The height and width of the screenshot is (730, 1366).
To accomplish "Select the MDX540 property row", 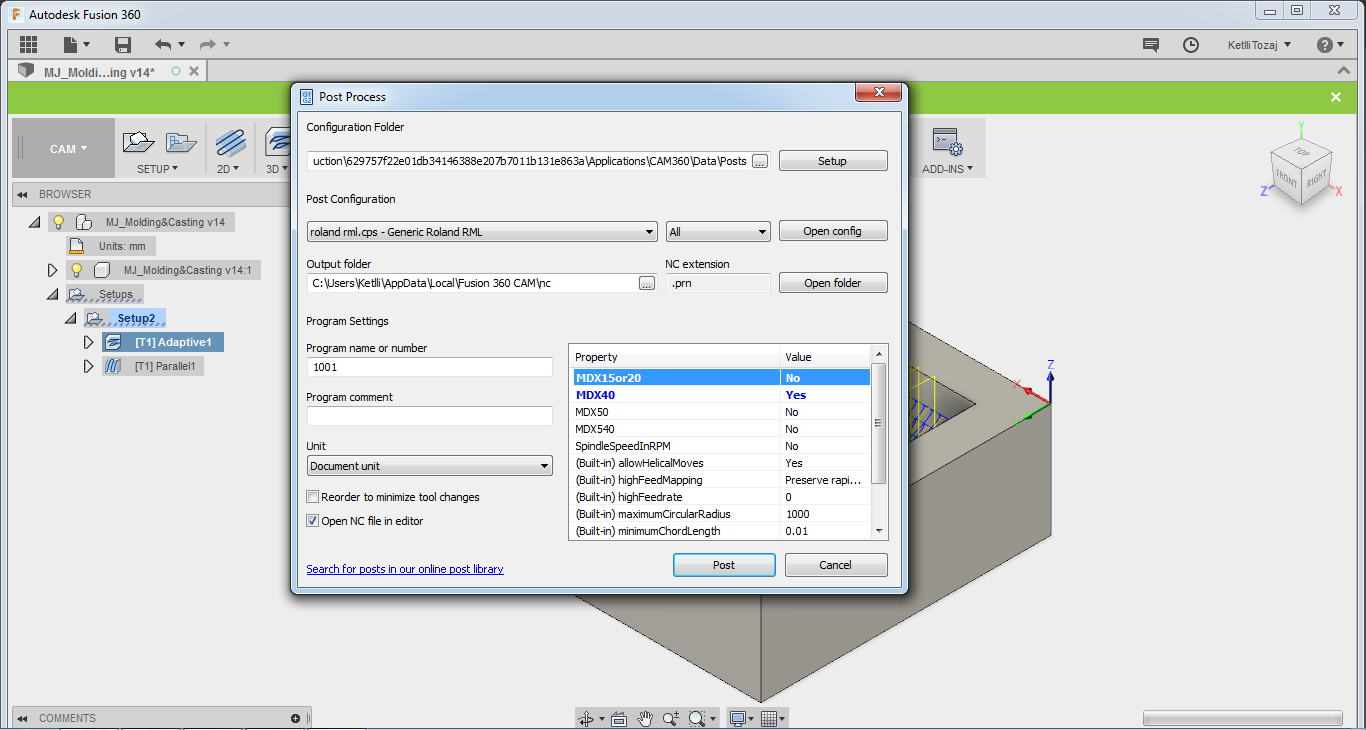I will [720, 429].
